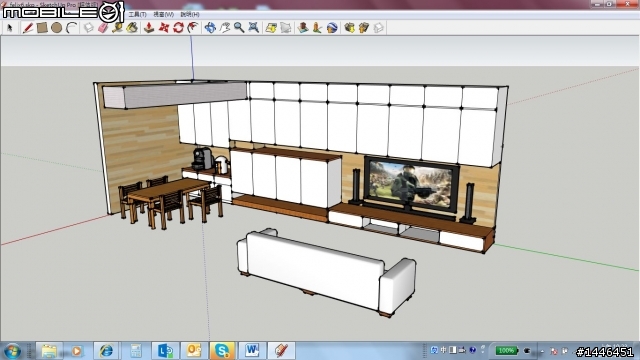Screen dimensions: 640x360
Task: Select the Zoom magnifier tool
Action: pos(239,28)
